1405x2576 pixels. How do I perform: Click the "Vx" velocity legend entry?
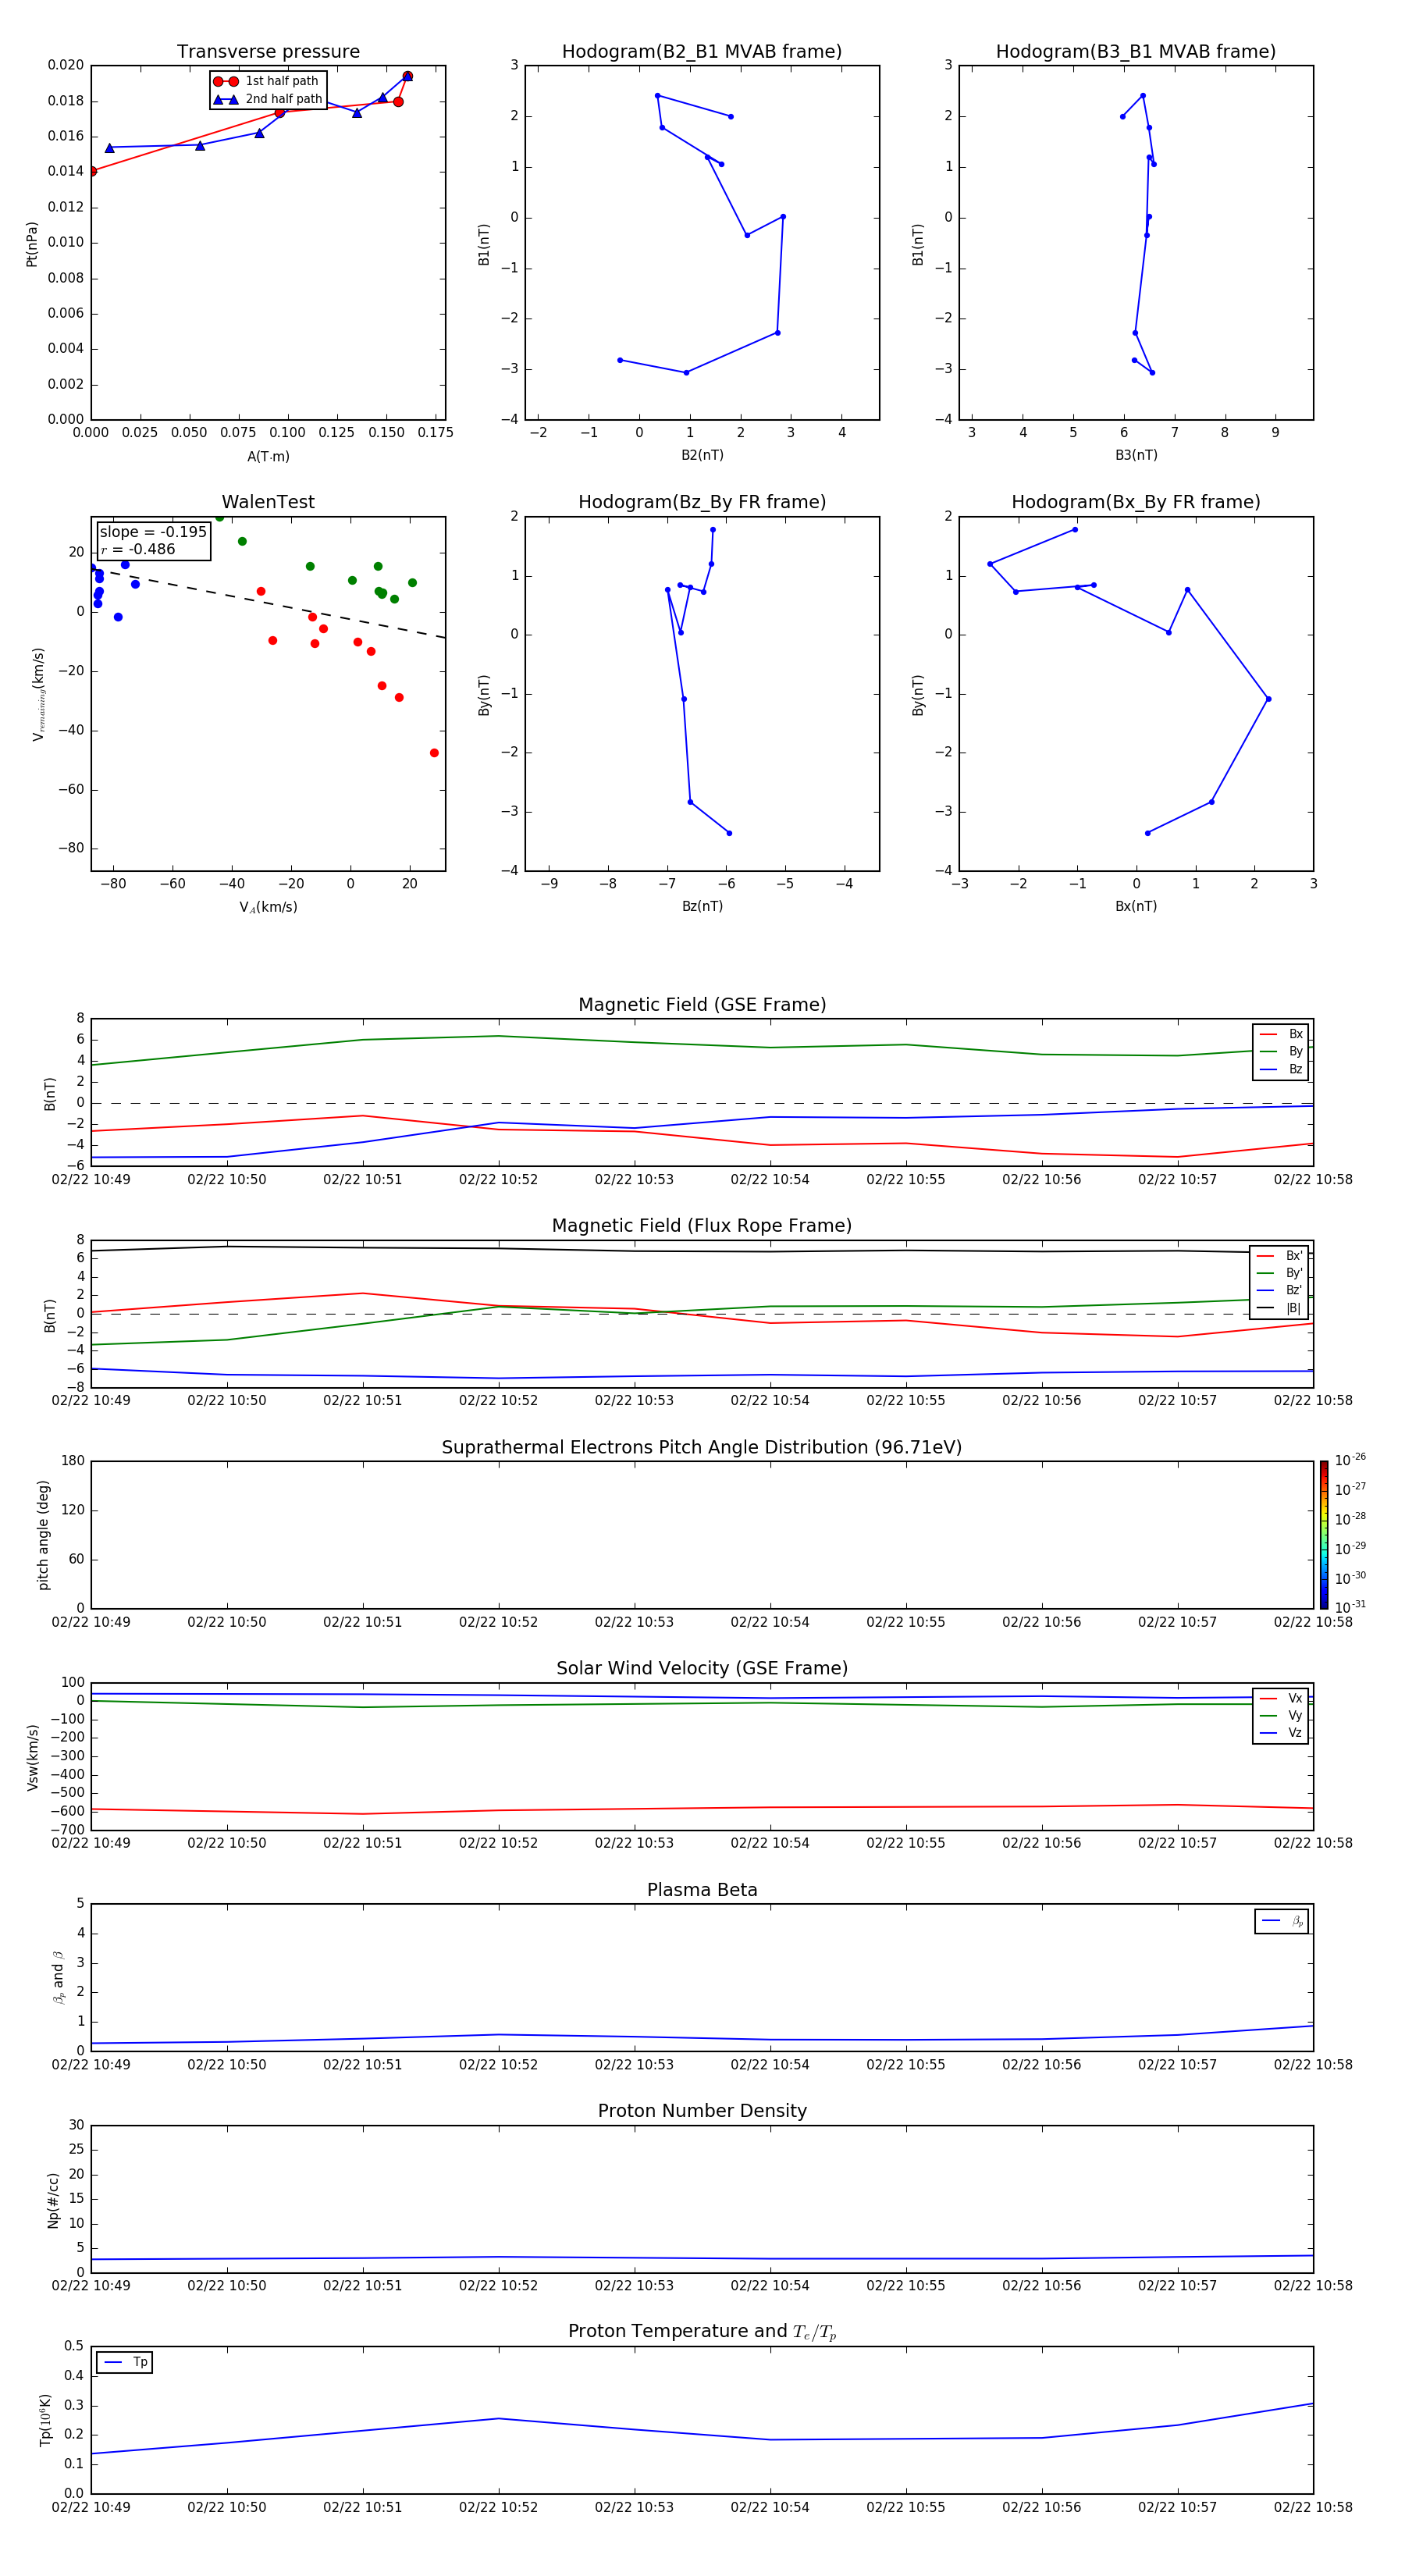pos(1281,1698)
